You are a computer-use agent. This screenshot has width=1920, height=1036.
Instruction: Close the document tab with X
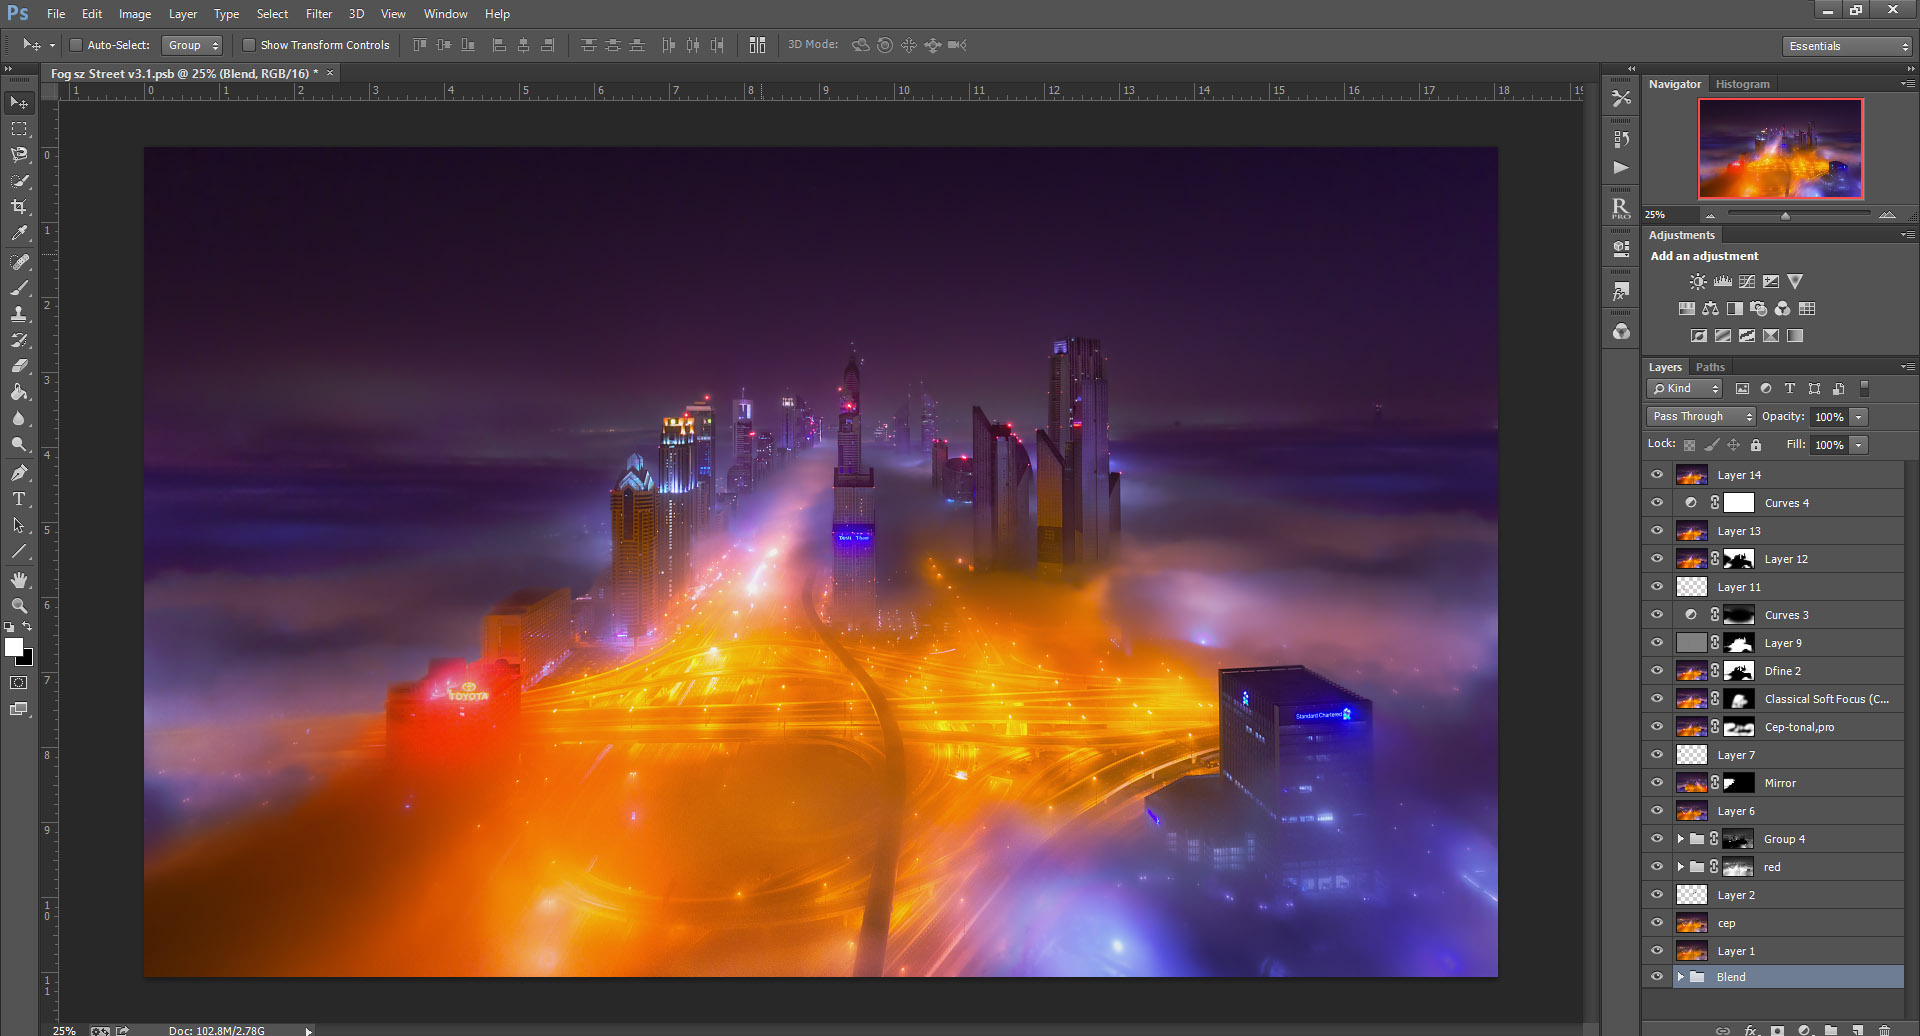click(330, 73)
